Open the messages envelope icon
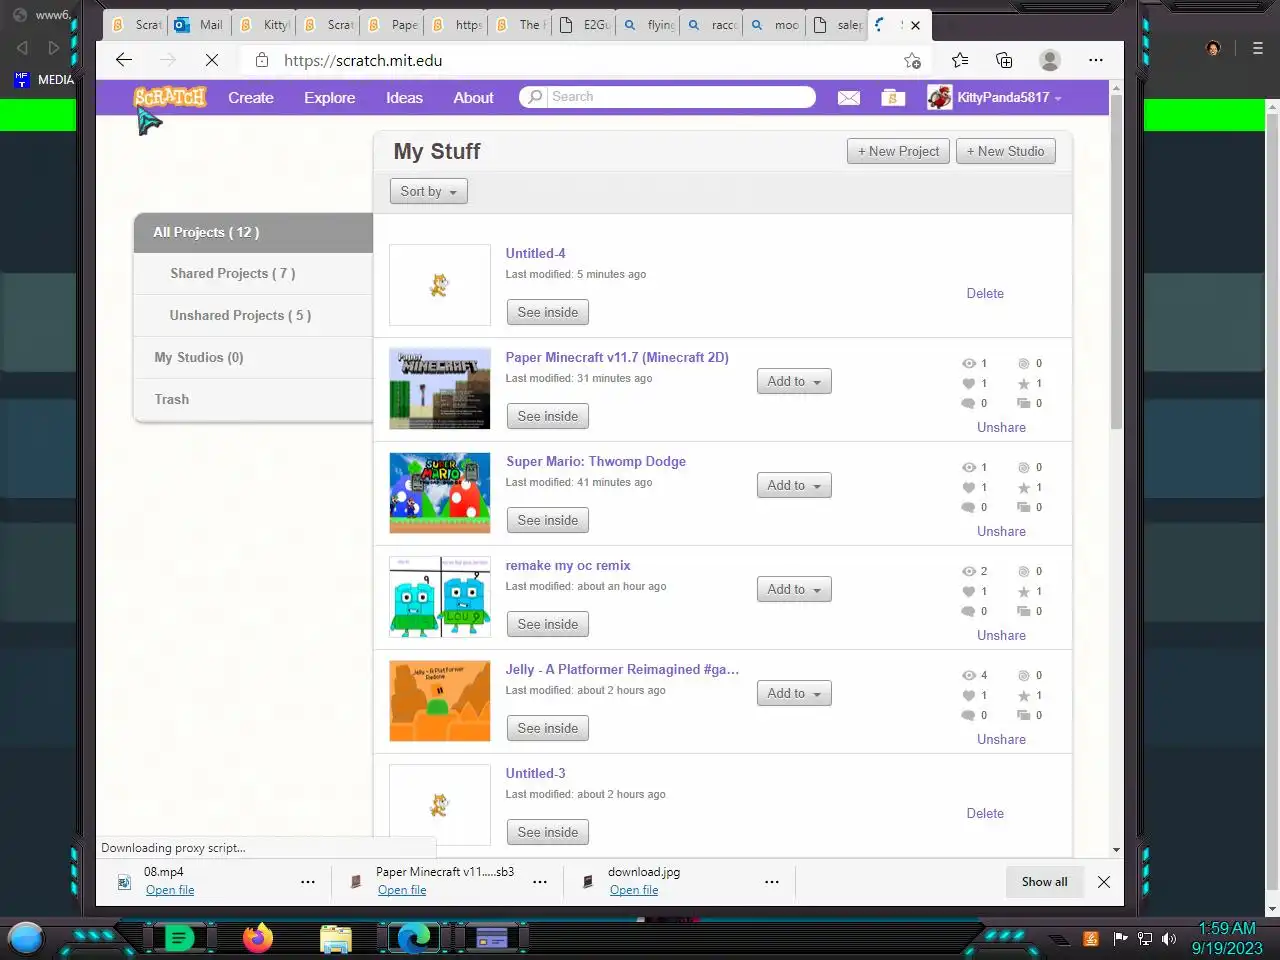This screenshot has height=960, width=1280. point(849,97)
